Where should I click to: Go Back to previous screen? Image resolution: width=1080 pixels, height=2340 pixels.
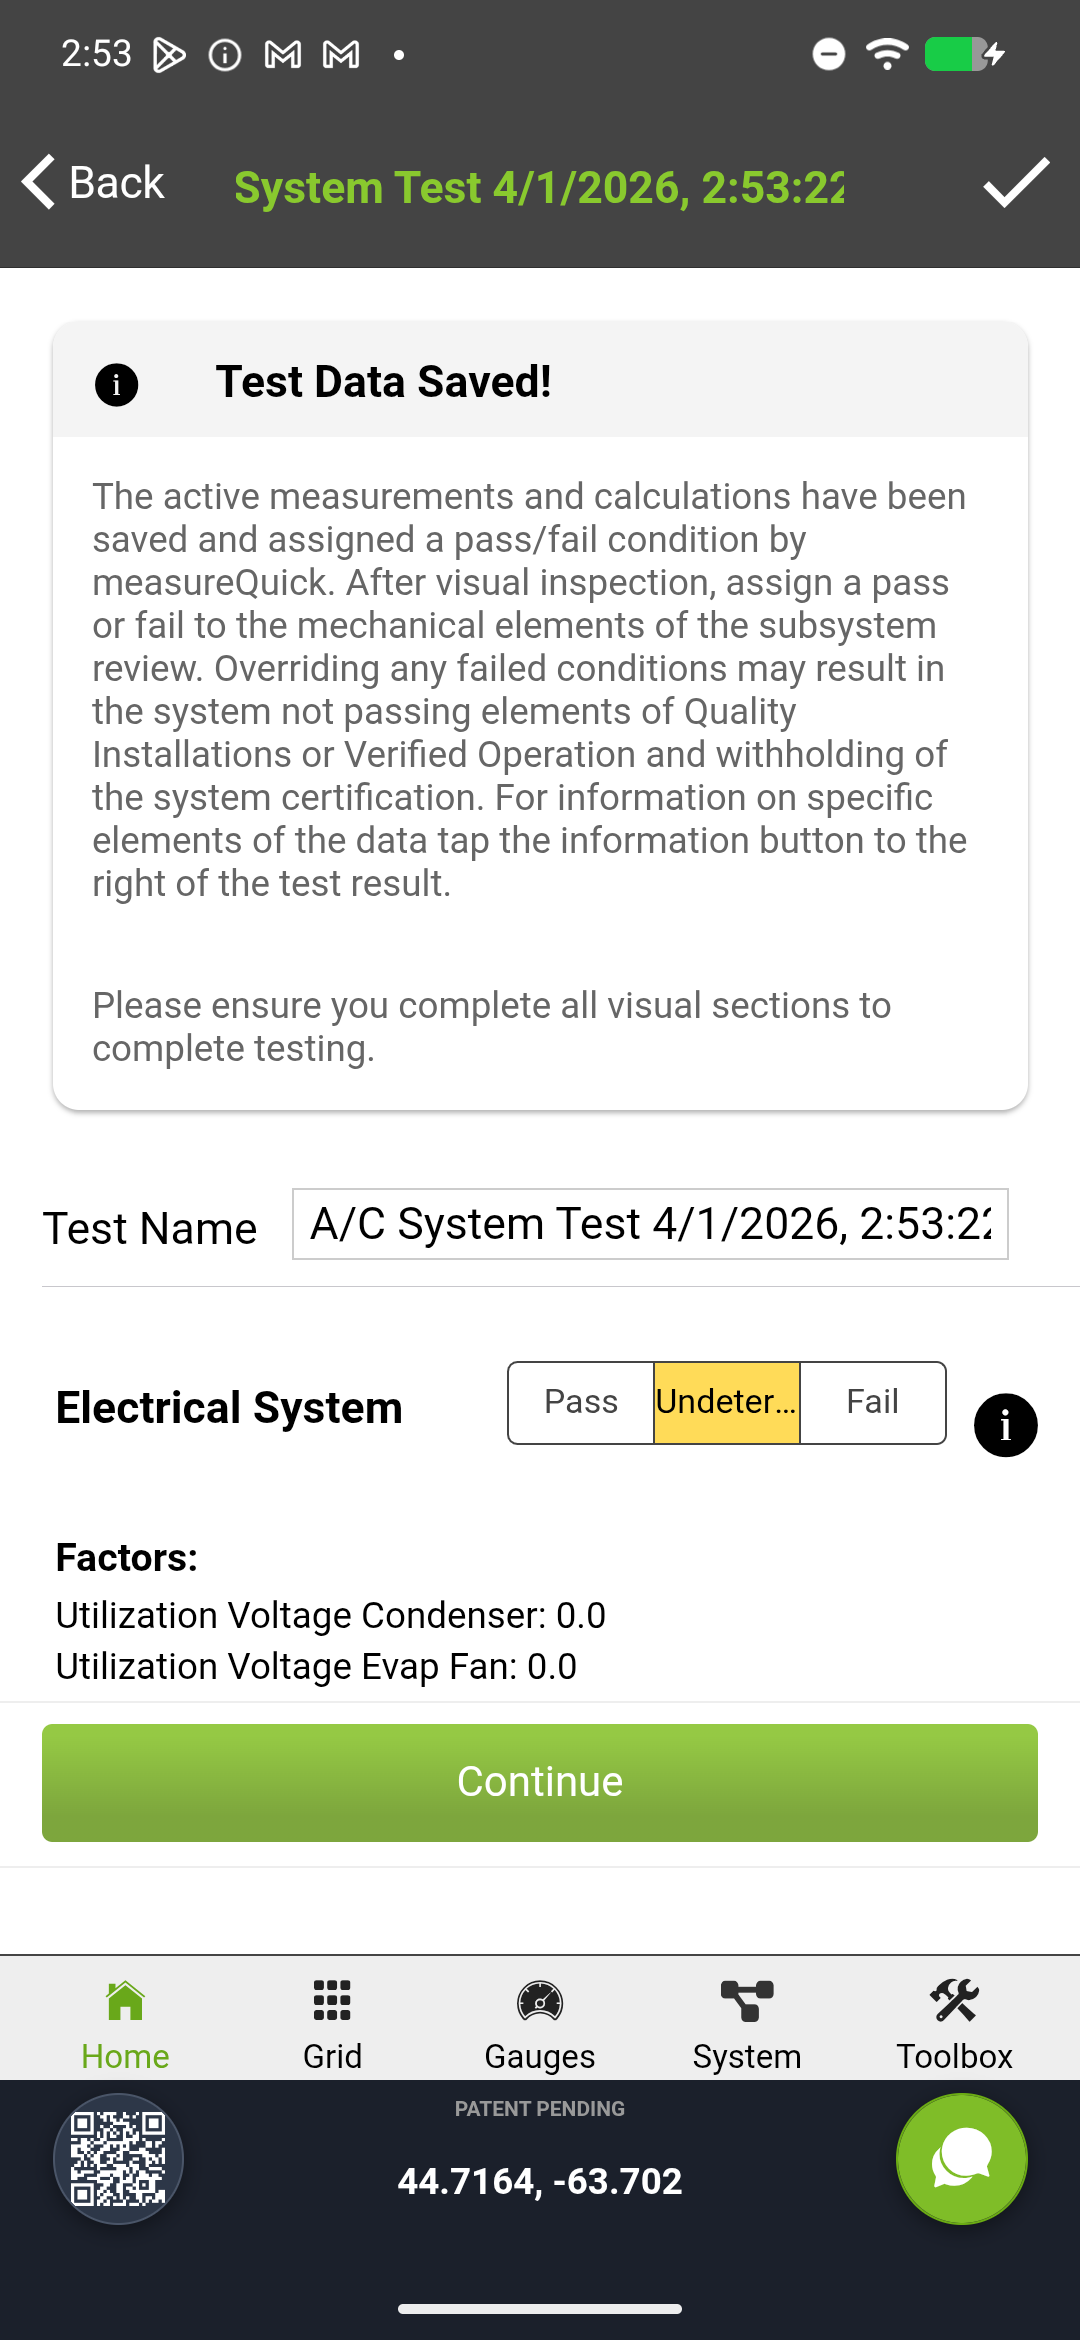point(93,183)
